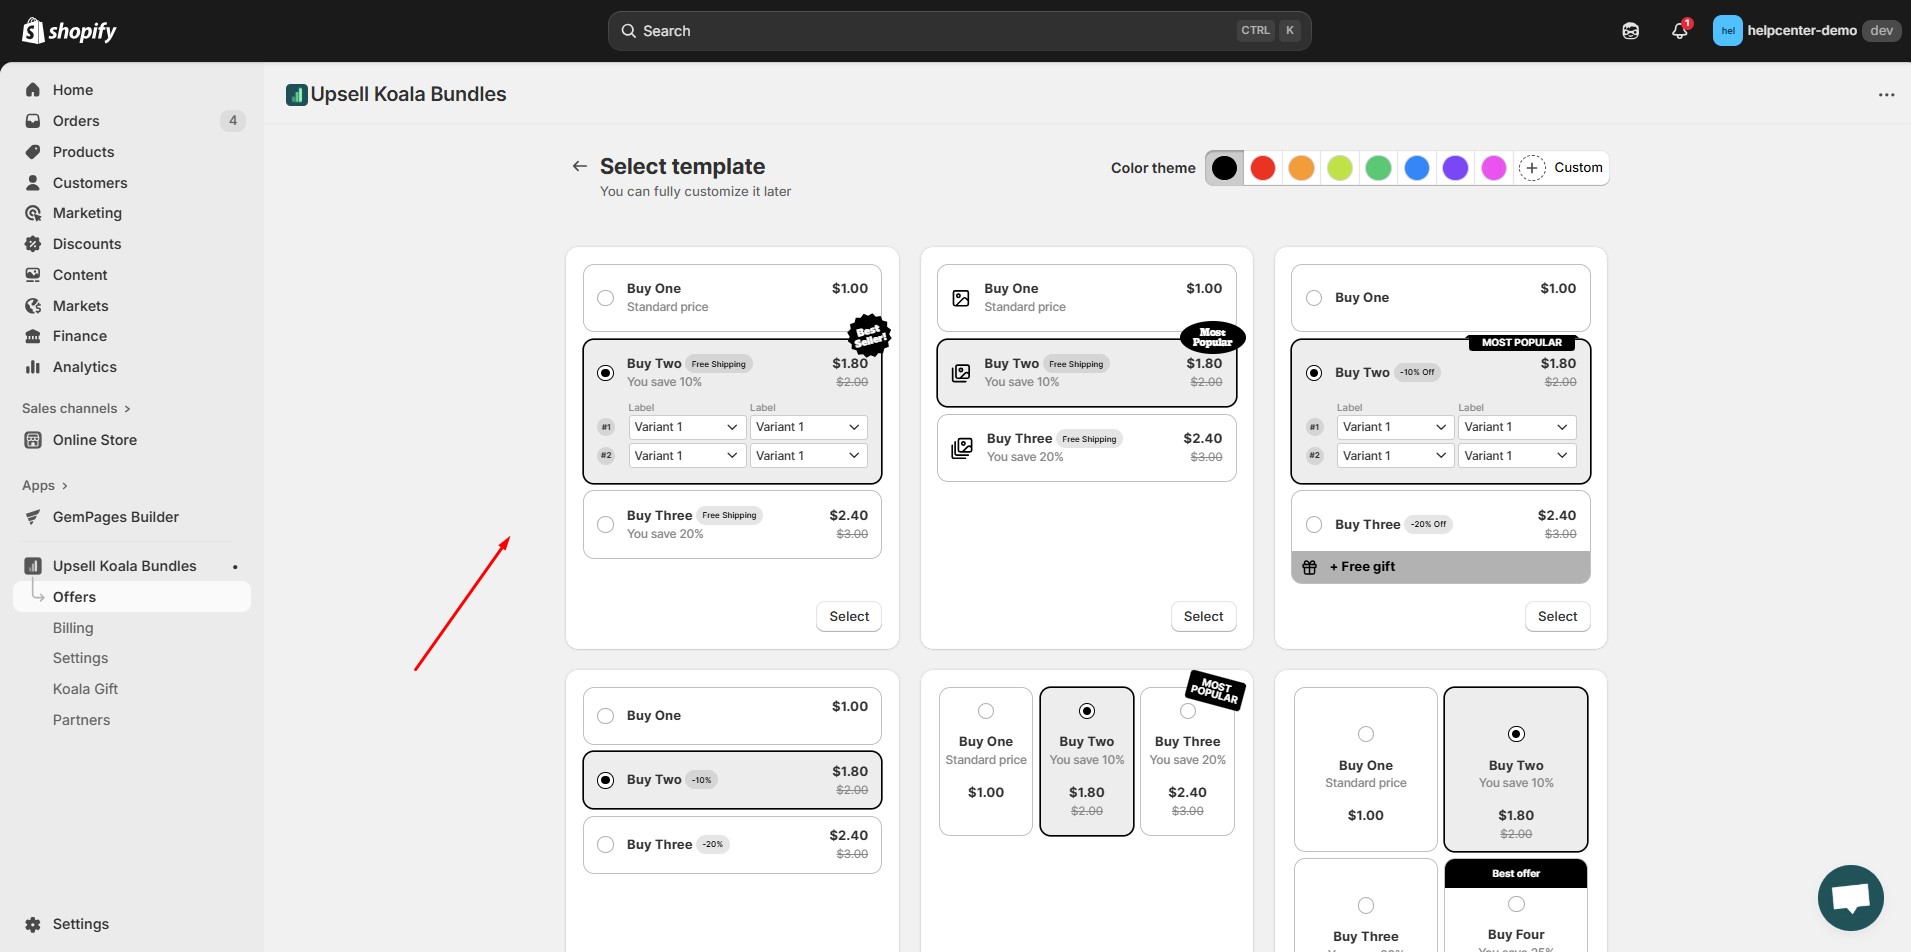Open the Home section in the sidebar

tap(72, 90)
